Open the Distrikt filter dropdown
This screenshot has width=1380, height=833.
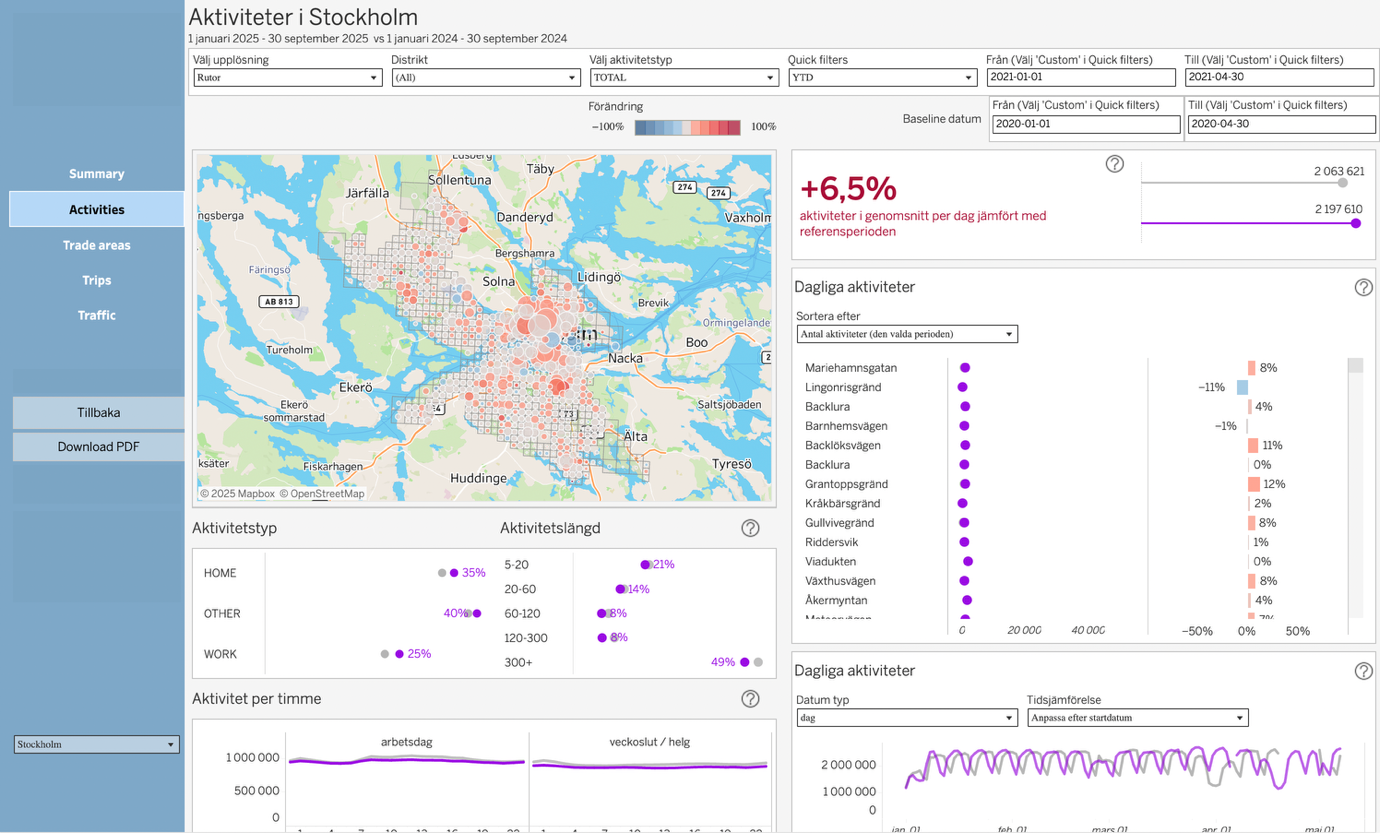click(486, 78)
